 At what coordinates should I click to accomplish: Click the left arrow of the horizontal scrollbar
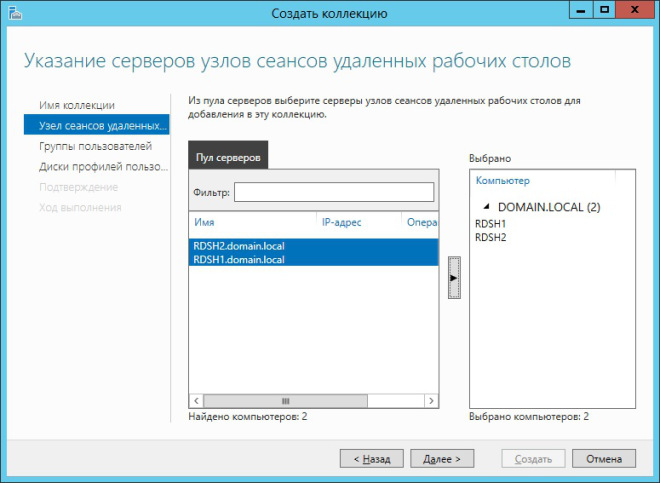pyautogui.click(x=195, y=400)
